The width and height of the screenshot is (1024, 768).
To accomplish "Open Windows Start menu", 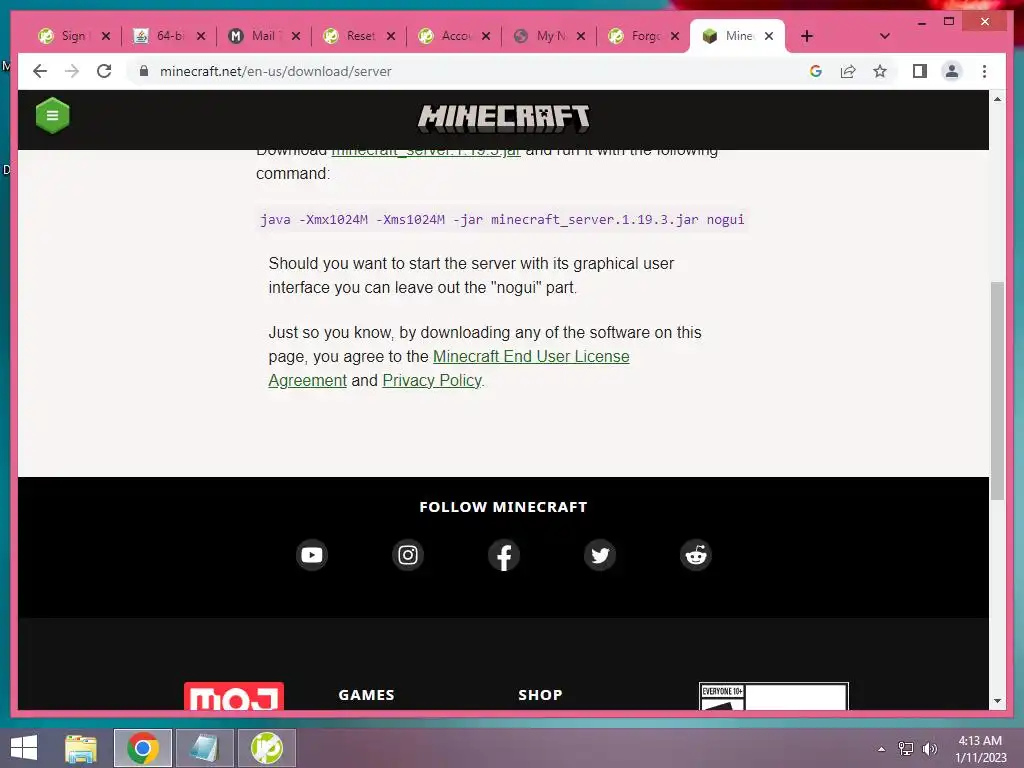I will pos(24,748).
